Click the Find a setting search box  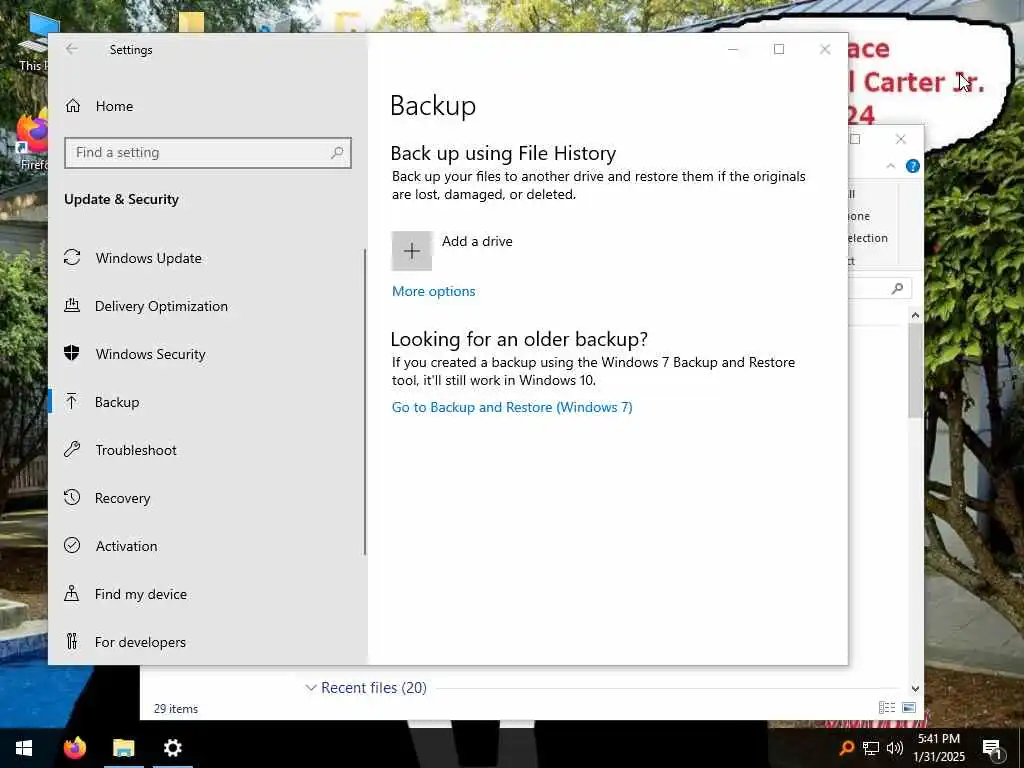[208, 153]
